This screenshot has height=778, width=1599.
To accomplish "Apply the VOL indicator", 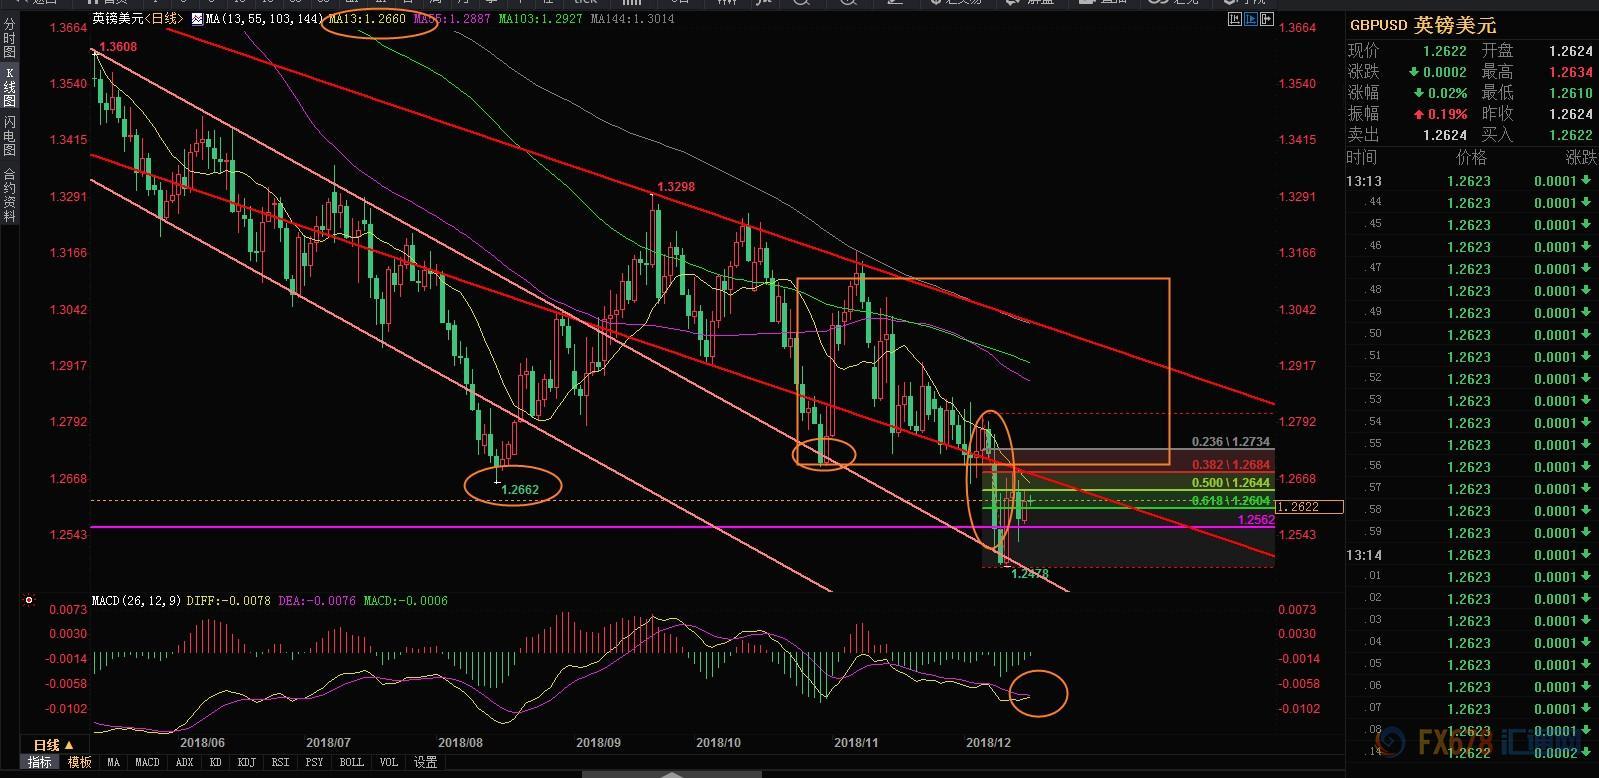I will (x=389, y=762).
